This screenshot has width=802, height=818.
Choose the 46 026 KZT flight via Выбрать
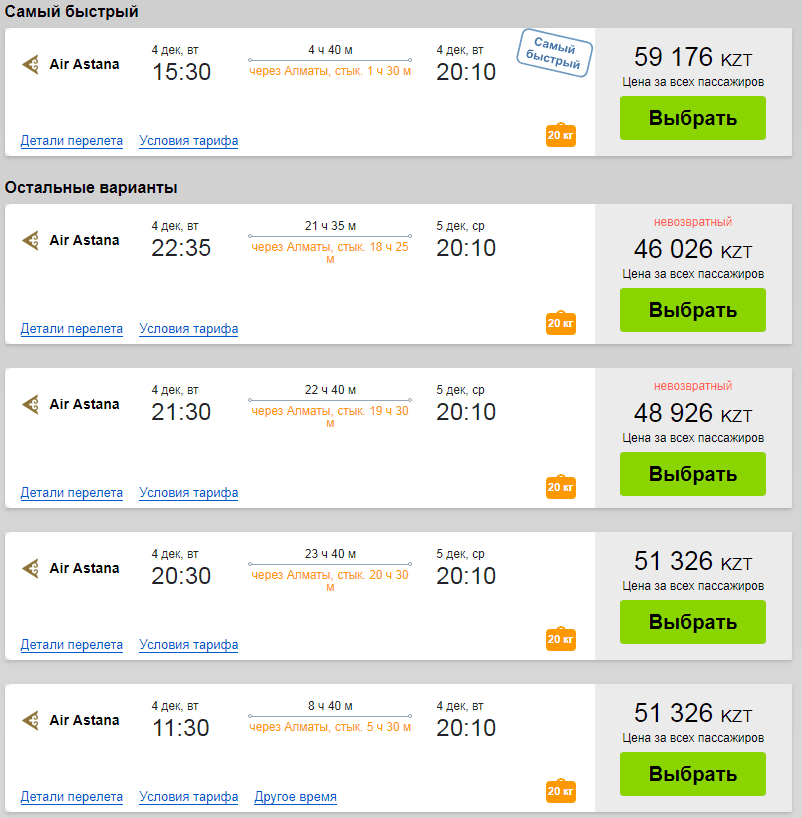coord(692,310)
